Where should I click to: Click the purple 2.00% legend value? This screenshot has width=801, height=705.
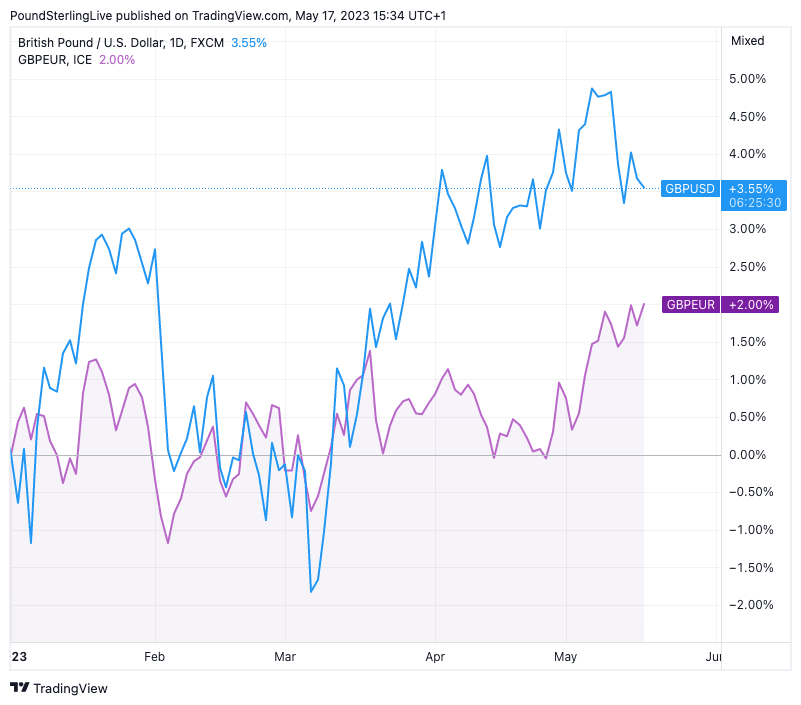pyautogui.click(x=116, y=59)
